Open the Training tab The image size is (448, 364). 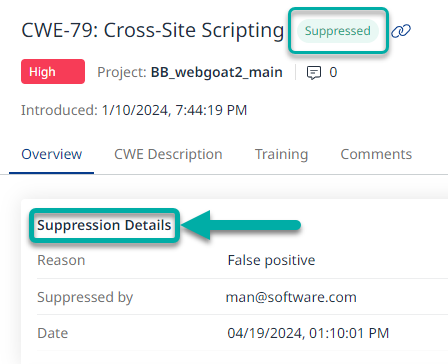(282, 154)
